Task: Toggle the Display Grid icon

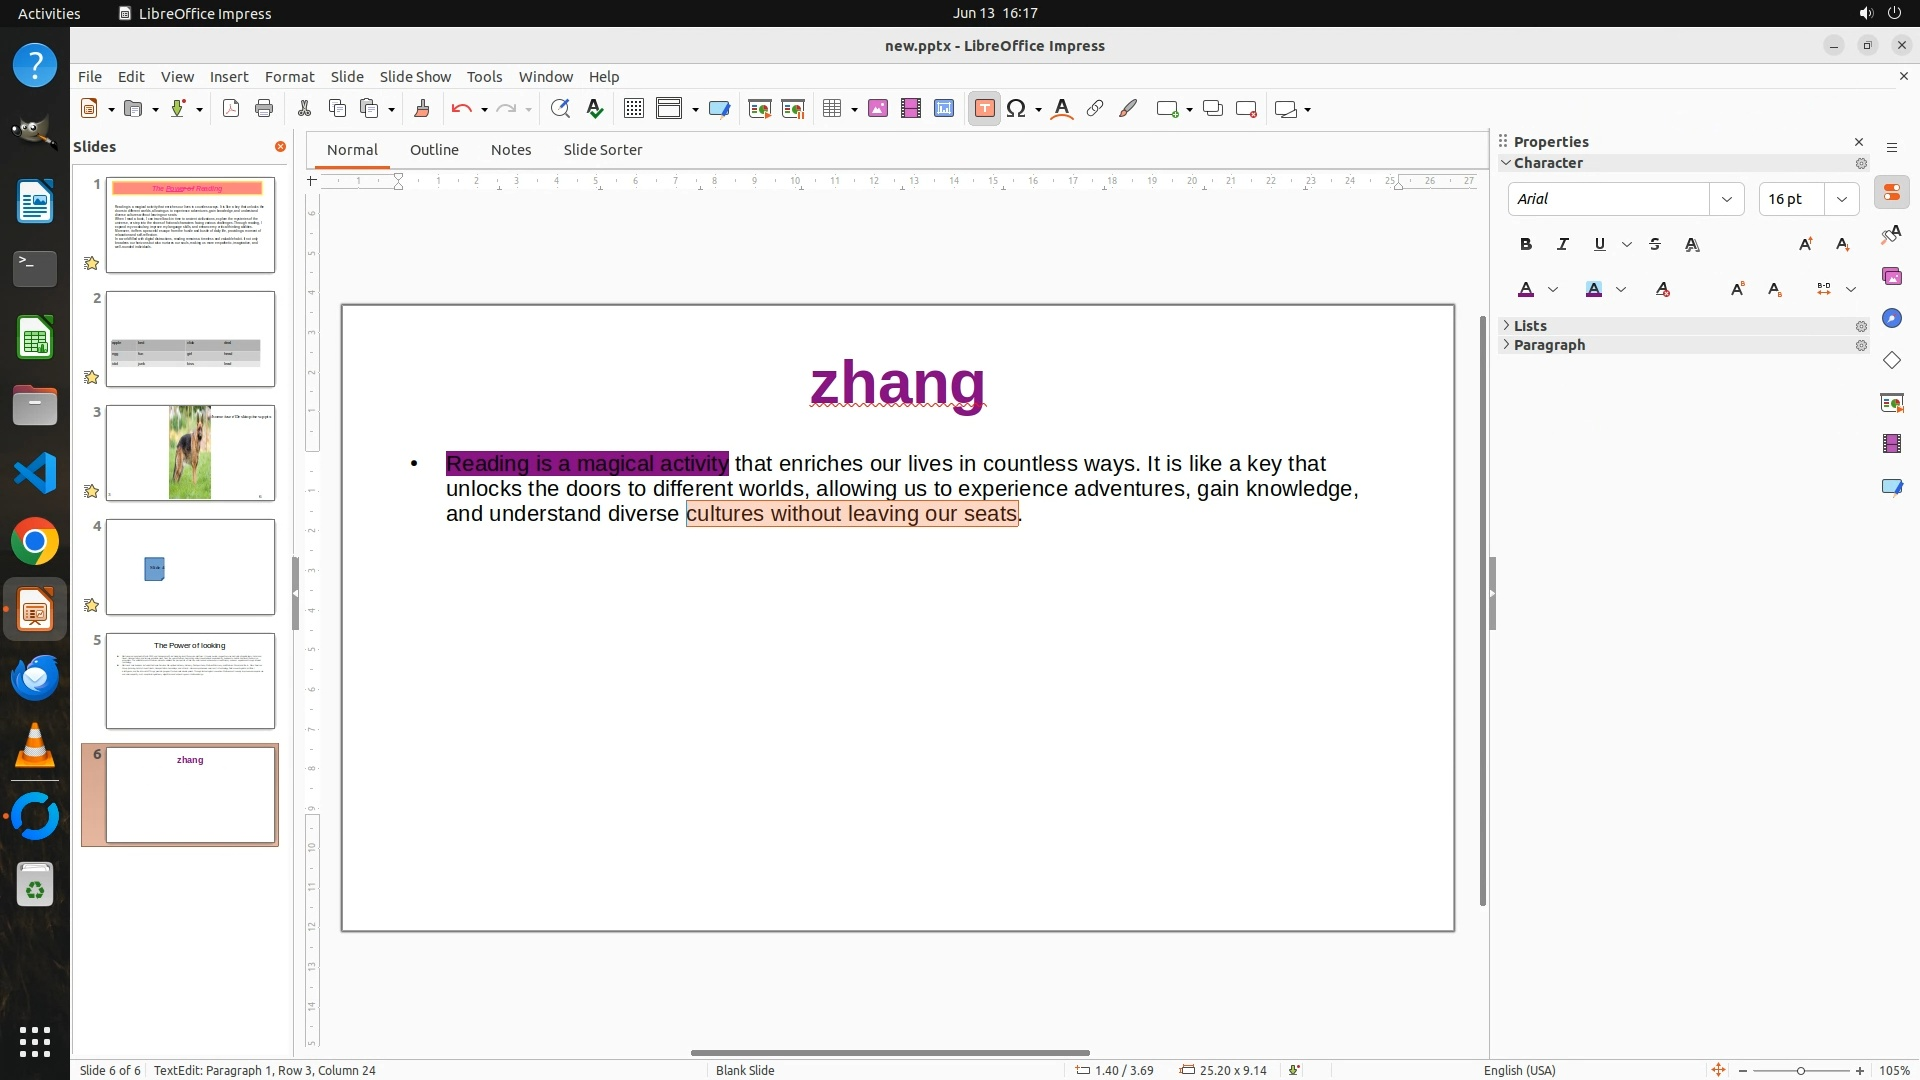Action: pyautogui.click(x=633, y=109)
